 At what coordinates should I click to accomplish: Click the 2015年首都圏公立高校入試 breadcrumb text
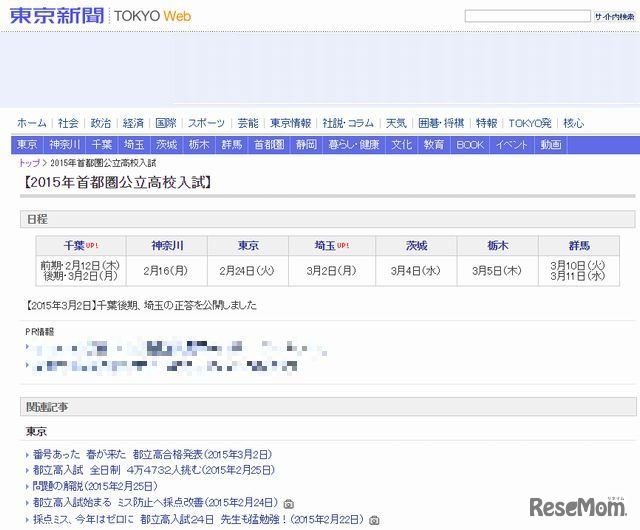click(103, 163)
